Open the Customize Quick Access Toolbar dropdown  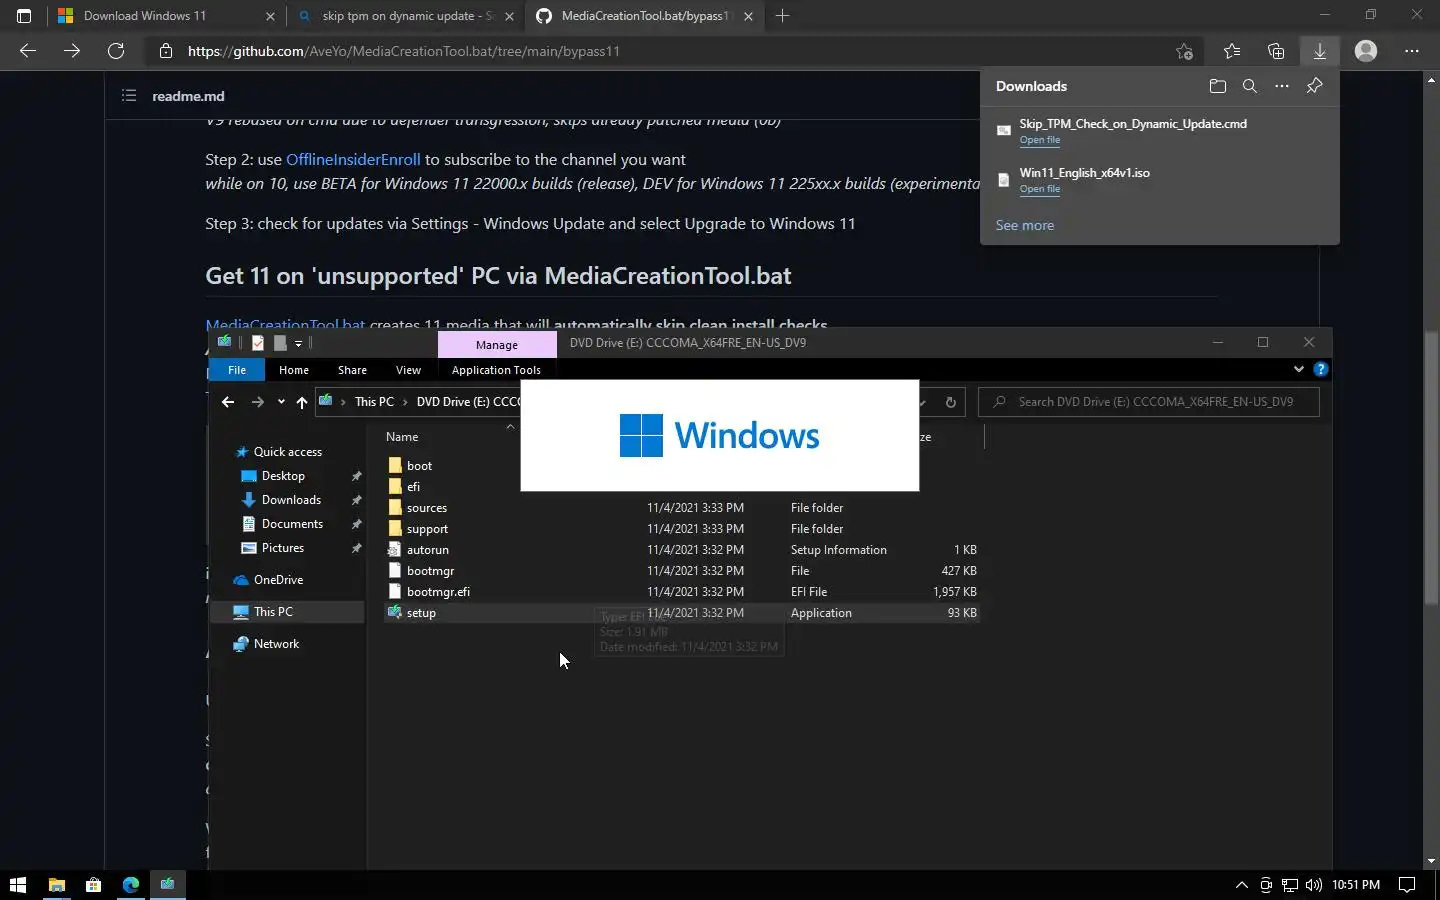pos(298,343)
